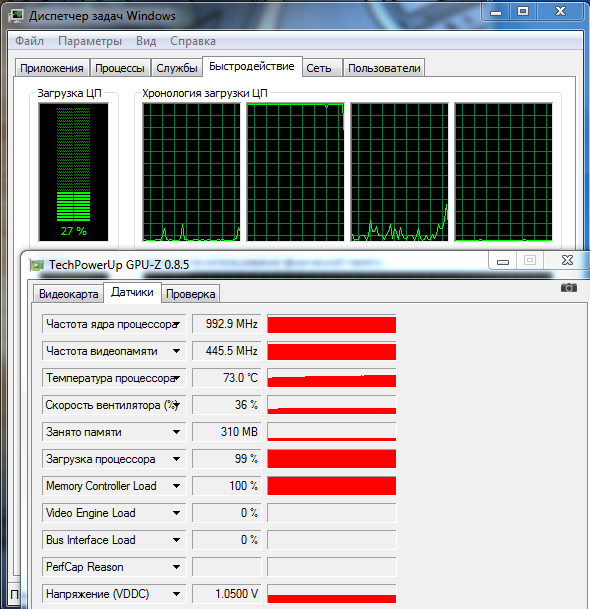Expand the Напряжение (VDDC) dropdown
590x609 pixels.
(176, 594)
